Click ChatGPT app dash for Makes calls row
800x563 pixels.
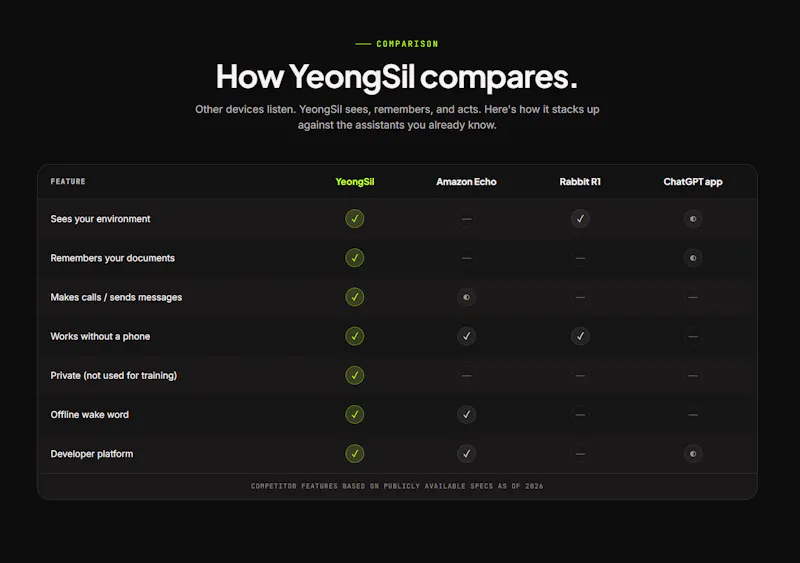[x=693, y=297]
